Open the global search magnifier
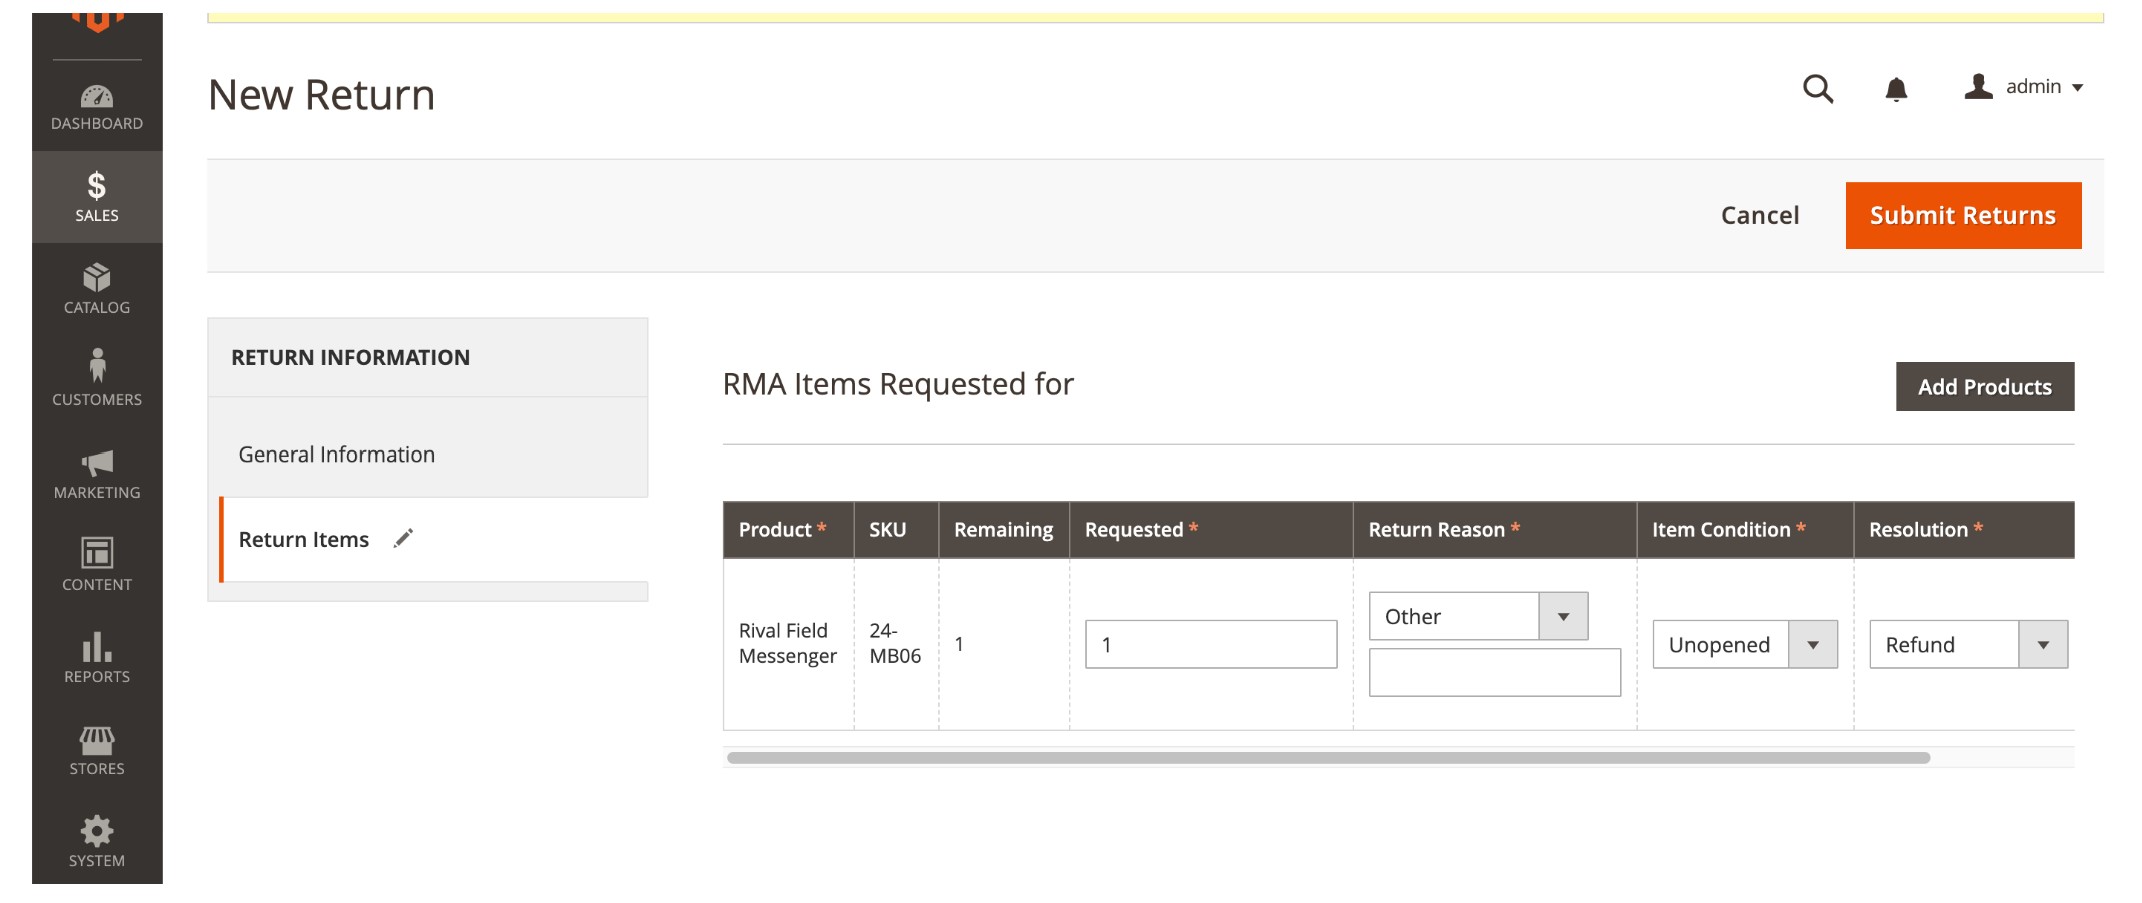Screen dimensions: 2142x903 coord(1820,89)
